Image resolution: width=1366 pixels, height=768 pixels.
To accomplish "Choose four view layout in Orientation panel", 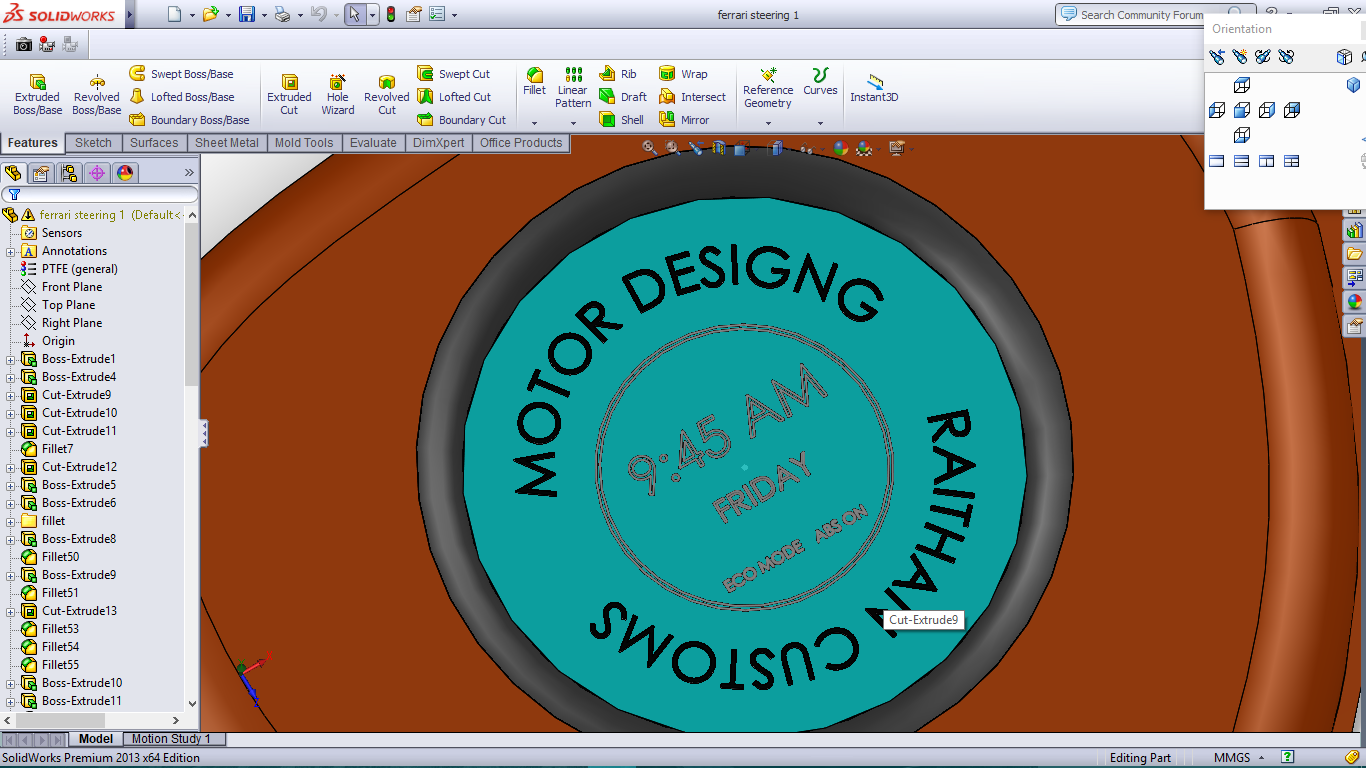I will pyautogui.click(x=1292, y=161).
